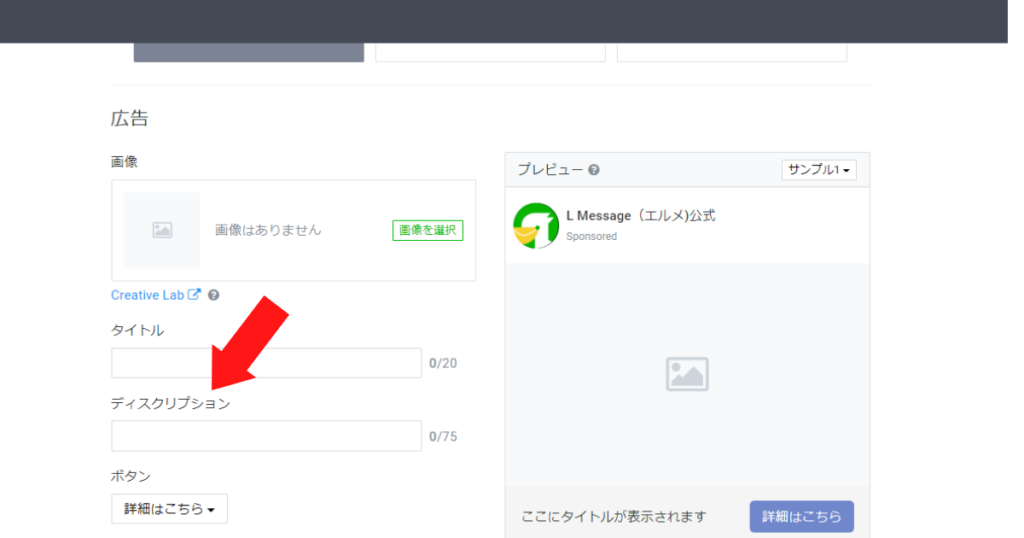Click the 0/75 description character counter

pyautogui.click(x=443, y=436)
